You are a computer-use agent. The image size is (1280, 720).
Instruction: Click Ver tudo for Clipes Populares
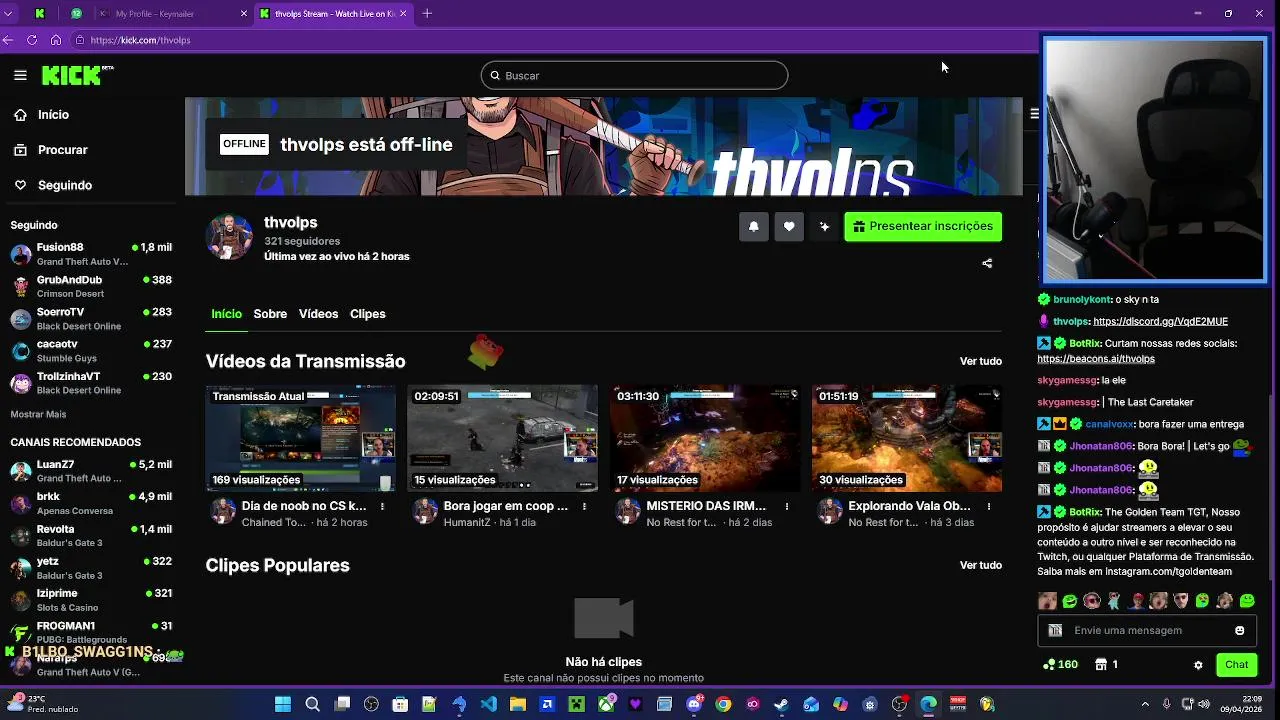coord(981,565)
